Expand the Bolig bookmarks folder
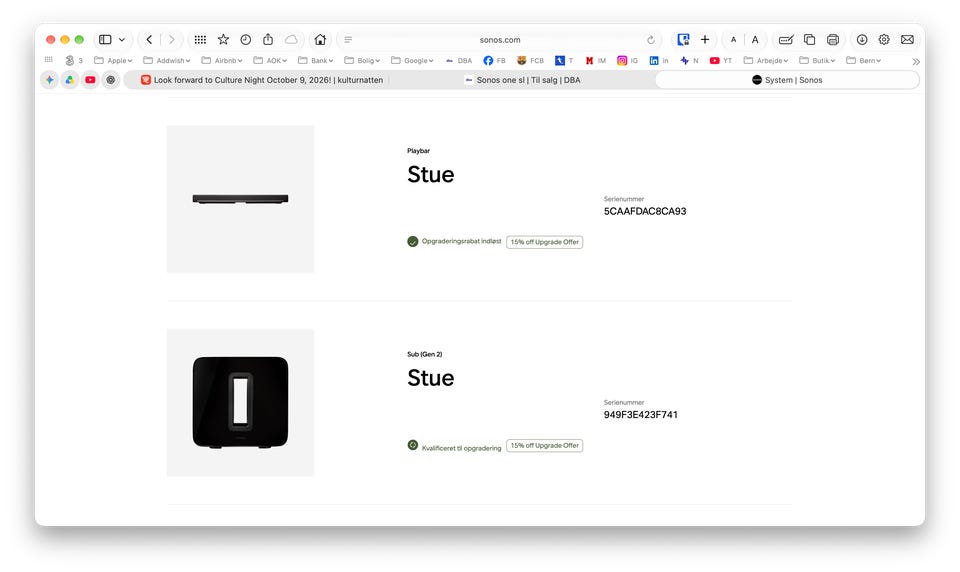The image size is (960, 572). 362,61
